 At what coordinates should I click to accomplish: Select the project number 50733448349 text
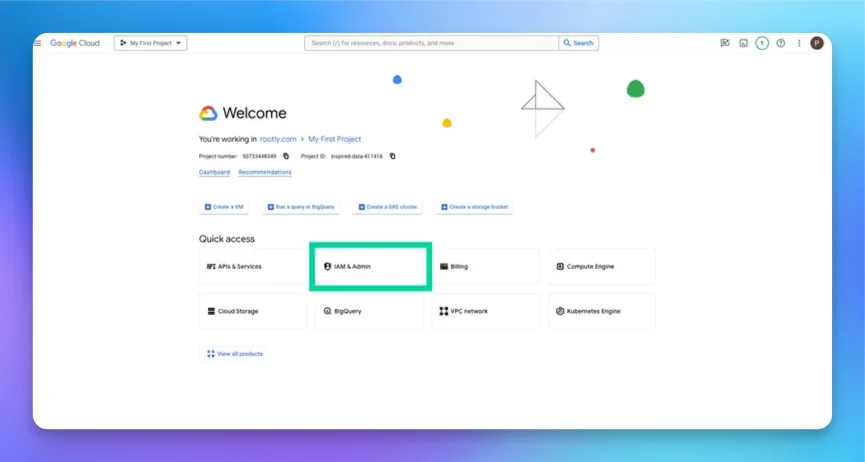259,156
